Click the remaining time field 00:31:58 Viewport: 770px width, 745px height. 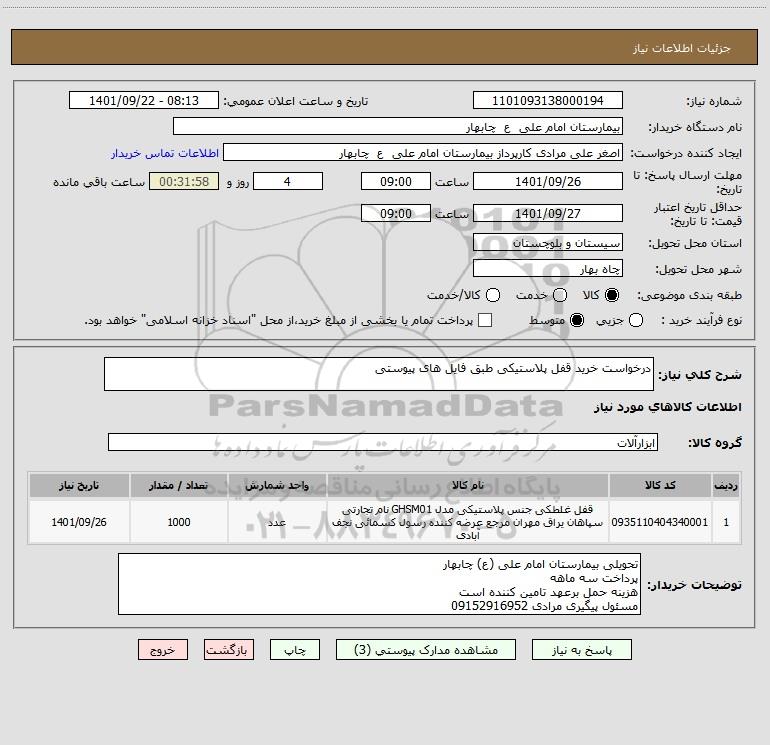184,181
